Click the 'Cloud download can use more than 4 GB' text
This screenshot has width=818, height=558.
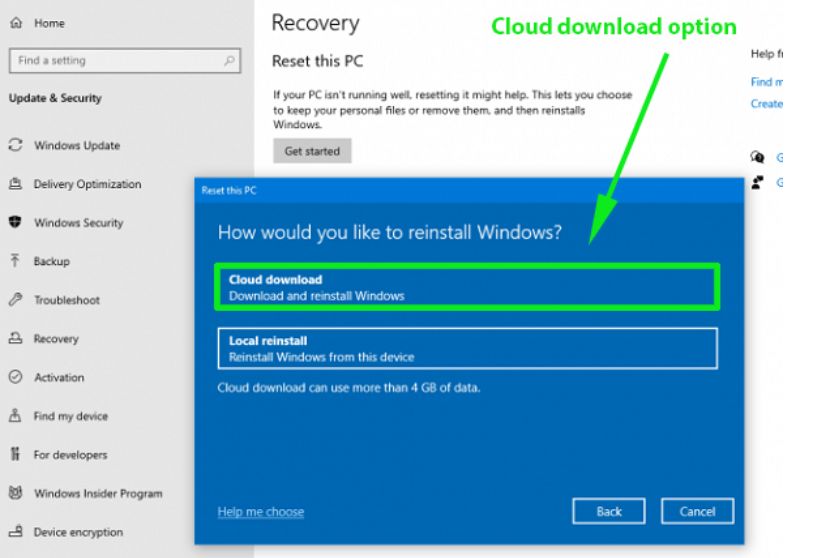click(x=348, y=387)
